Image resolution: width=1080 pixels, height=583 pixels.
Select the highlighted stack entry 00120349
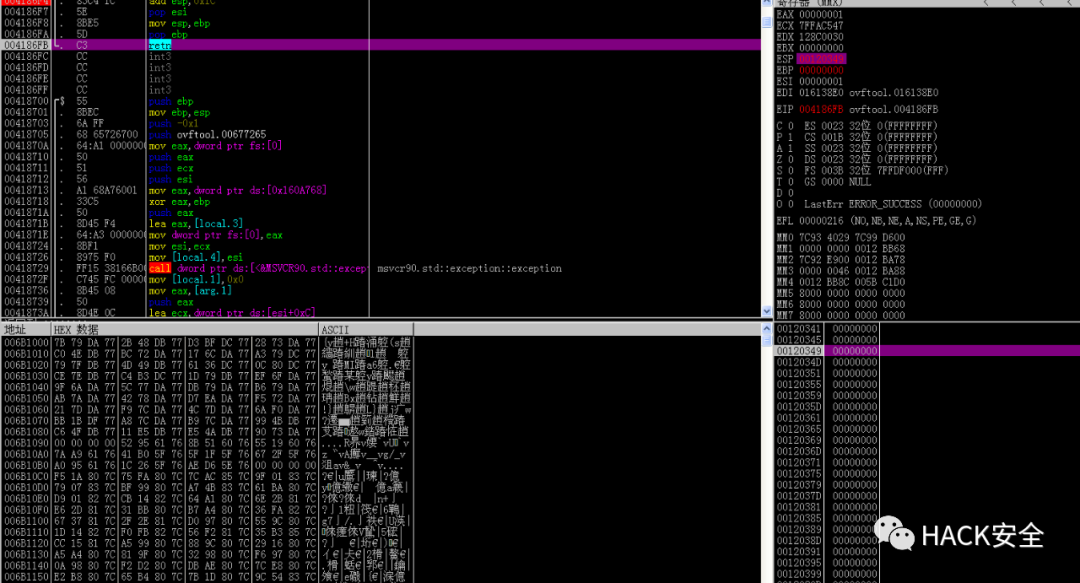point(927,351)
